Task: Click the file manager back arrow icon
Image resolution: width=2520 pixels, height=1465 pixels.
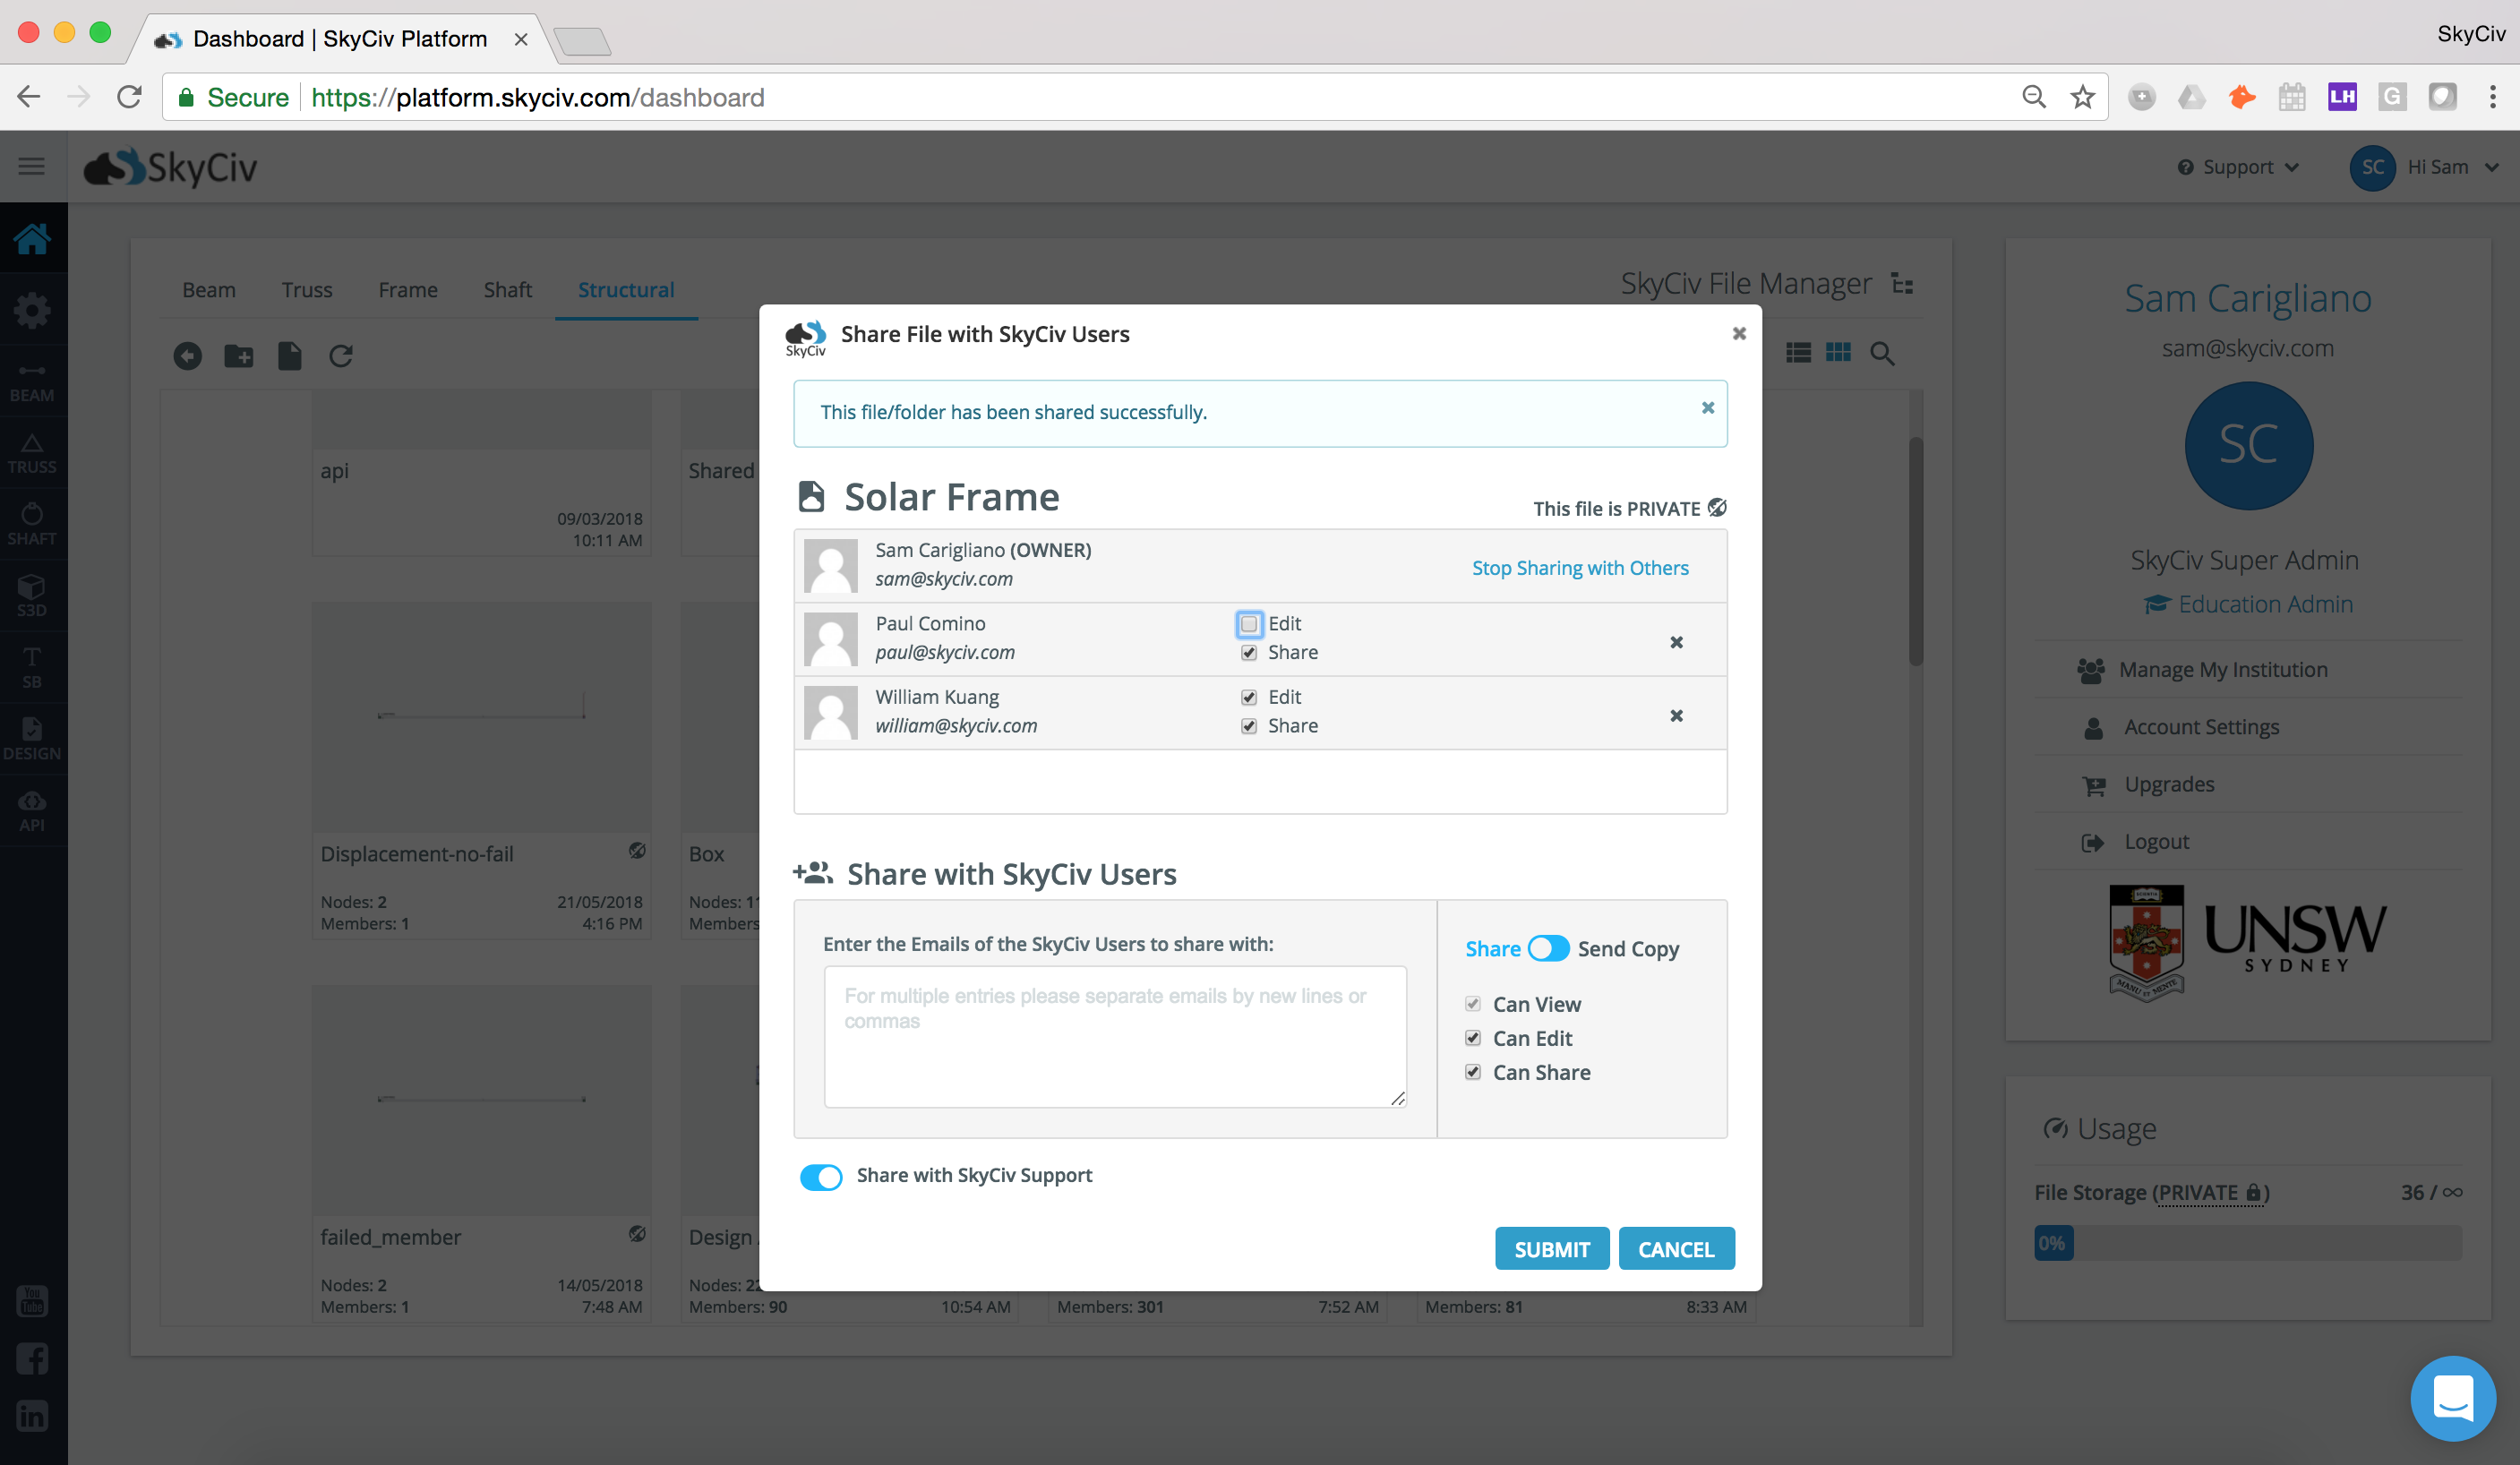Action: pyautogui.click(x=187, y=356)
